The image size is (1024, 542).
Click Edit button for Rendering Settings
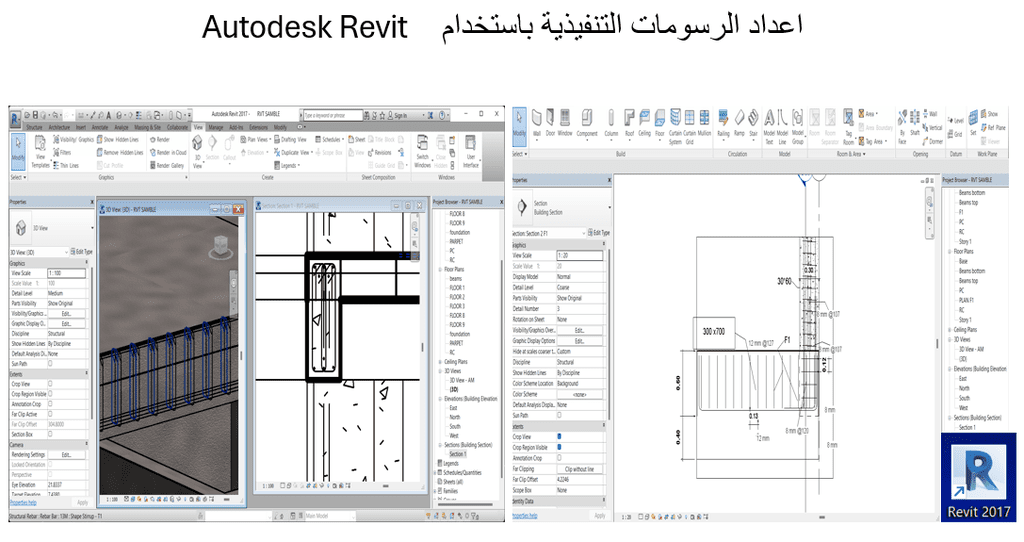click(67, 454)
